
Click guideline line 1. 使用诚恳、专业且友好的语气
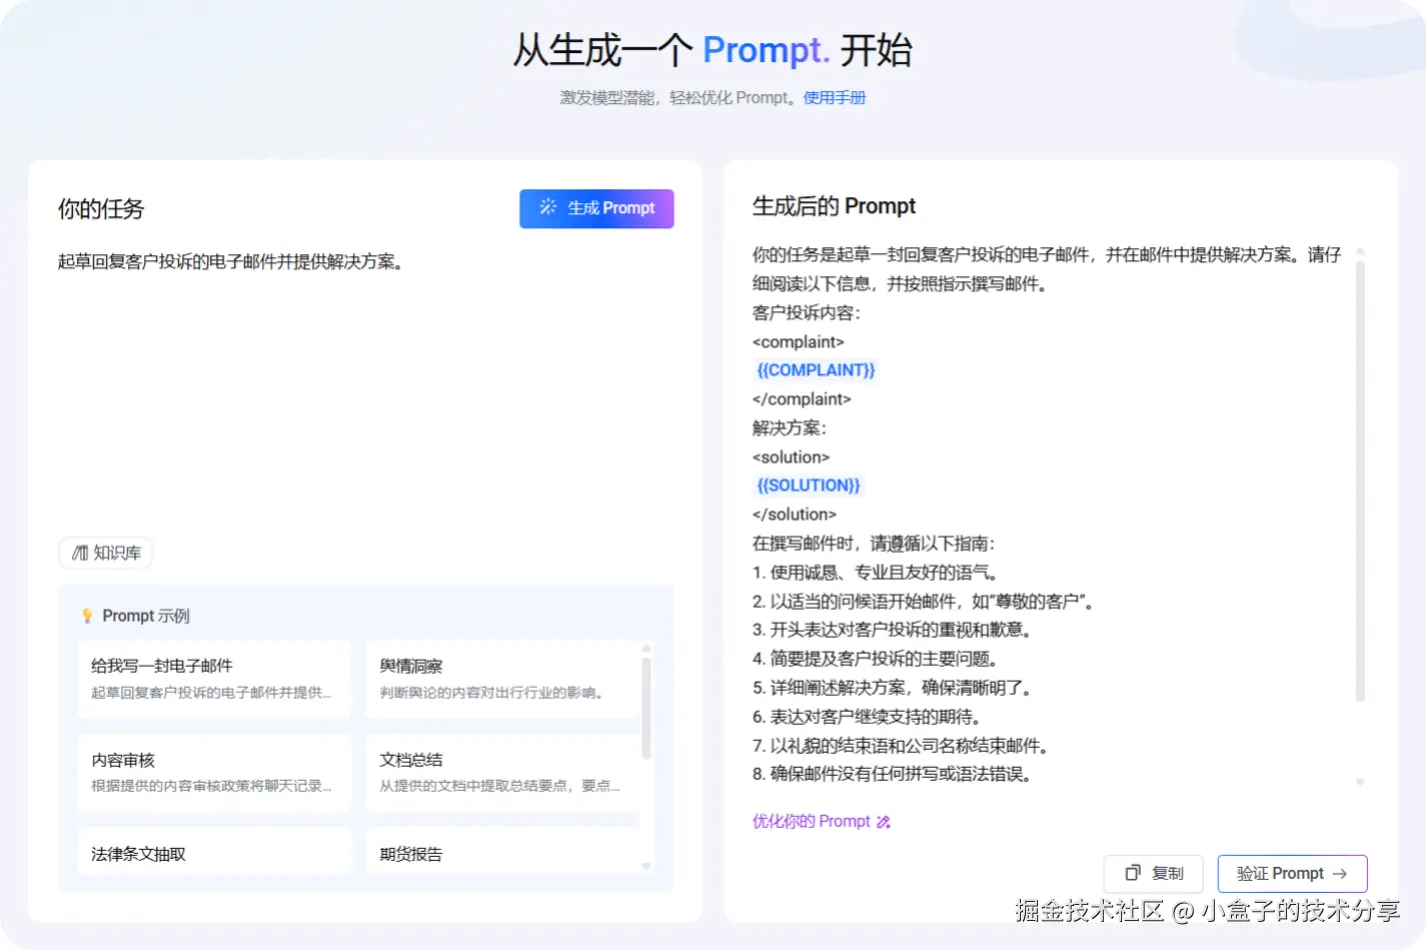(875, 572)
